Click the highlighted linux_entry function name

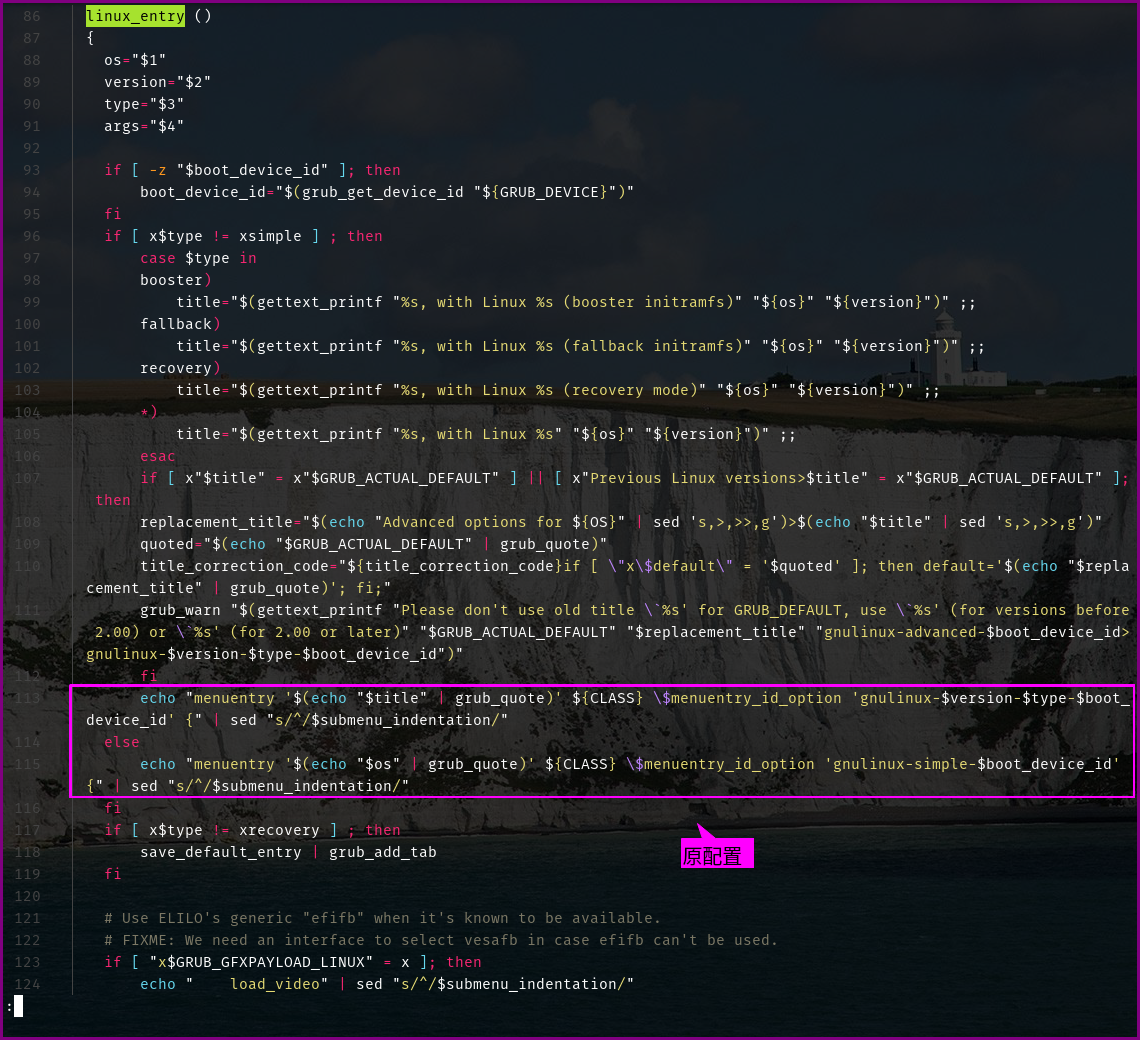135,16
